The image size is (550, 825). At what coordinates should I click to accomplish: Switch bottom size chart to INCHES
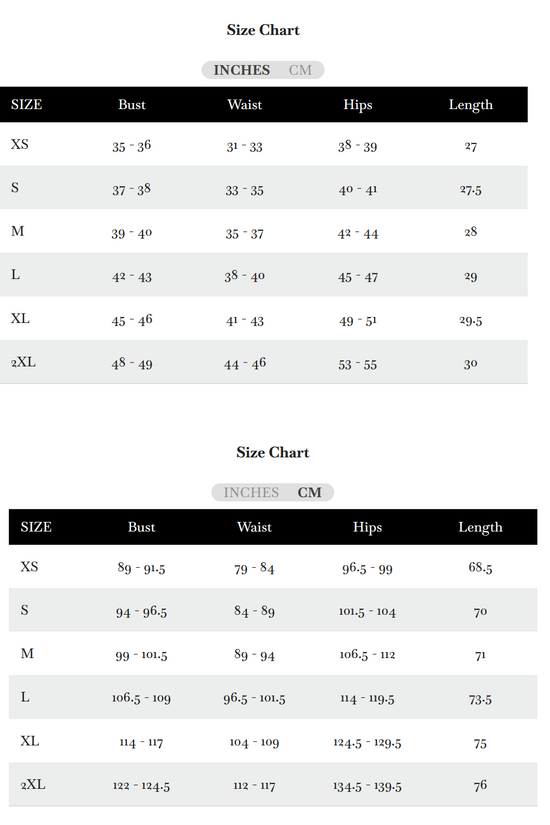point(251,492)
